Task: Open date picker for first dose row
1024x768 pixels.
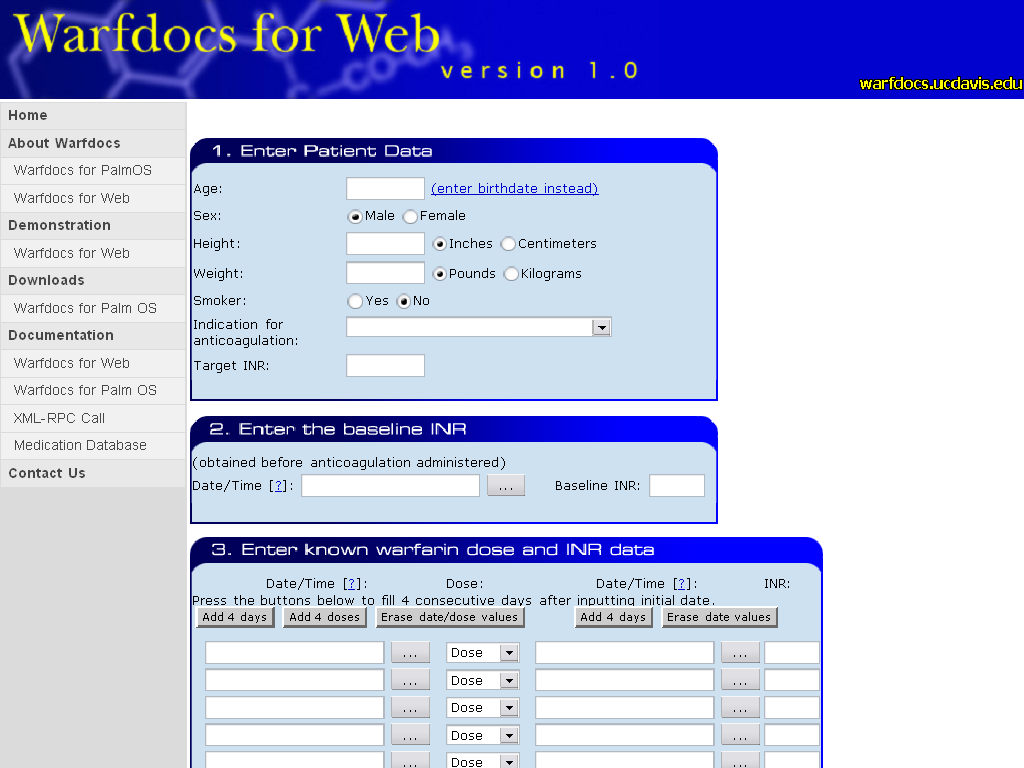Action: (x=410, y=653)
